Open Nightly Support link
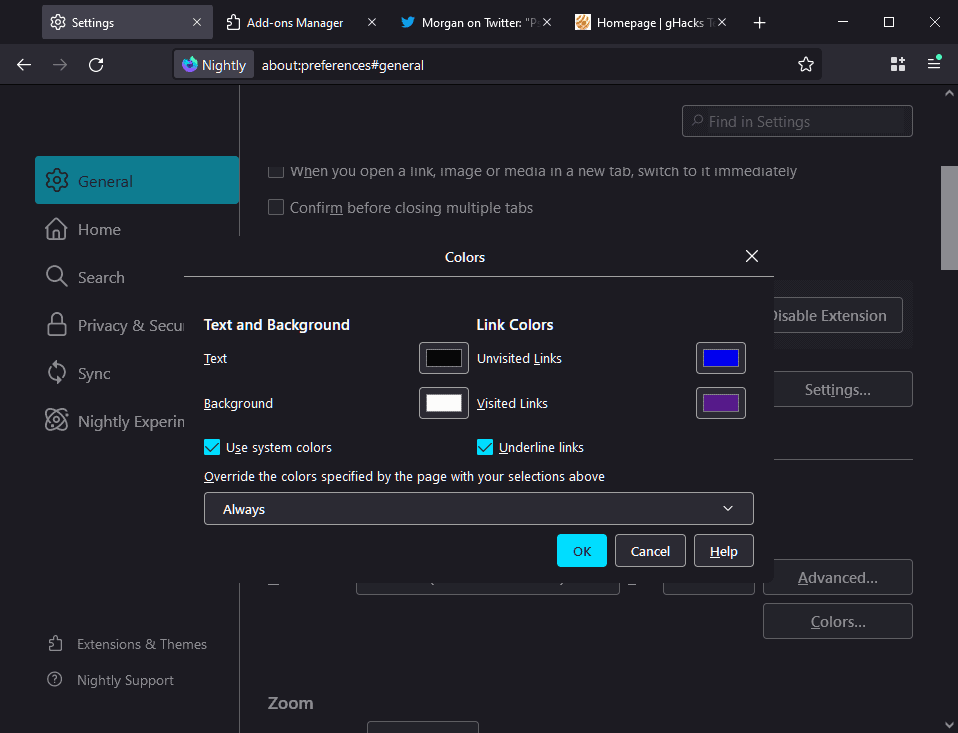 tap(125, 680)
